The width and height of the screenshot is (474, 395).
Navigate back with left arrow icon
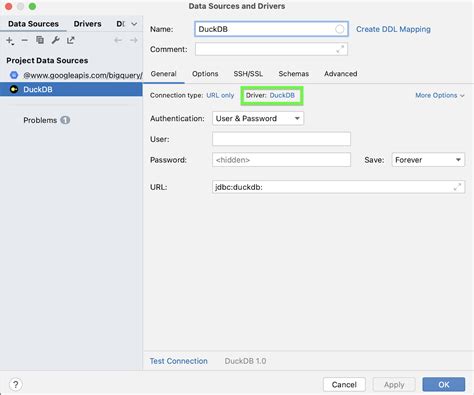coord(118,40)
